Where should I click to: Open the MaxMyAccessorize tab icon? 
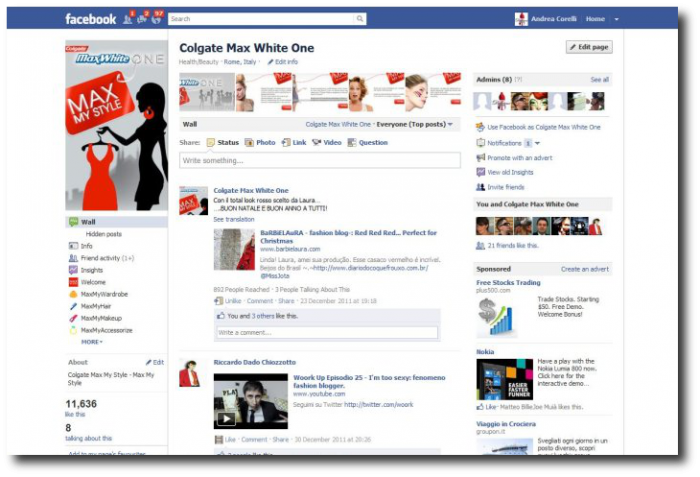73,330
